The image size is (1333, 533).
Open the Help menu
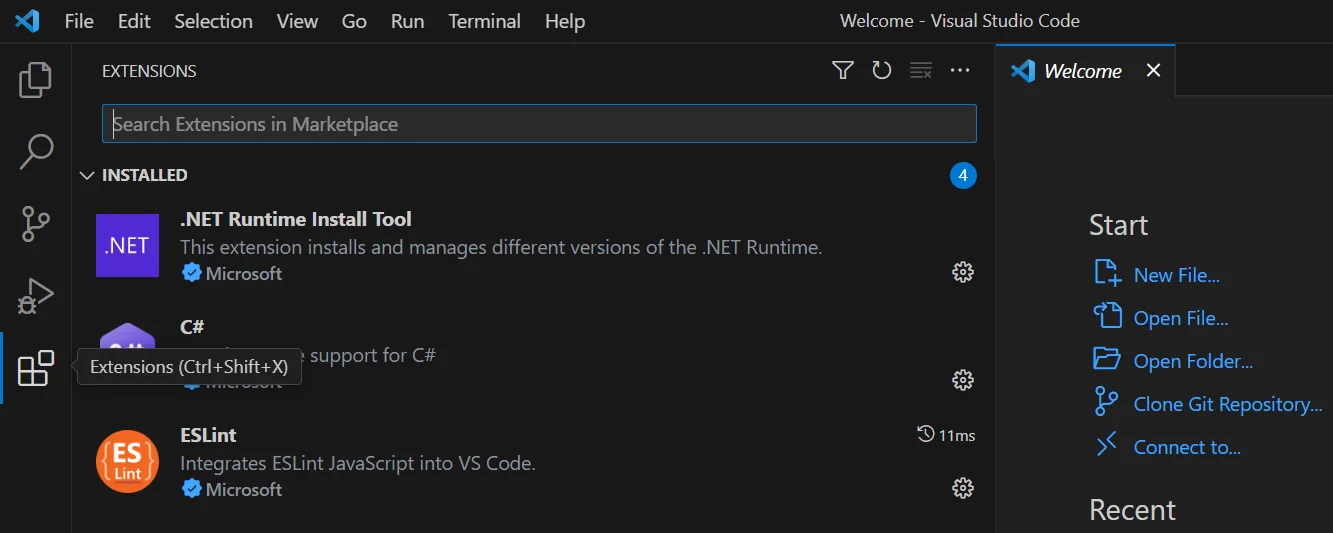click(565, 21)
